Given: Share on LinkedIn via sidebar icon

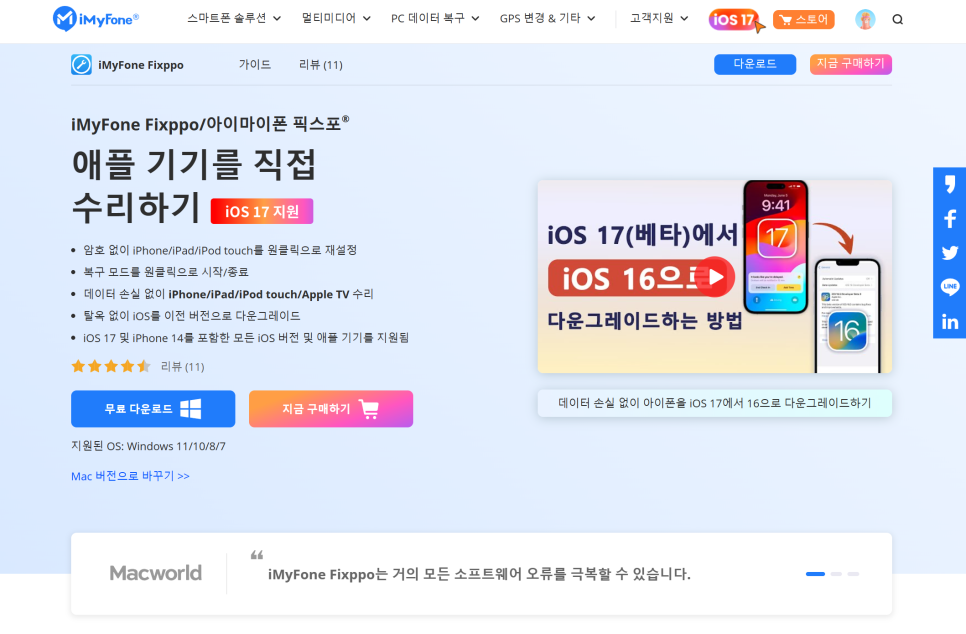Looking at the screenshot, I should click(x=949, y=322).
